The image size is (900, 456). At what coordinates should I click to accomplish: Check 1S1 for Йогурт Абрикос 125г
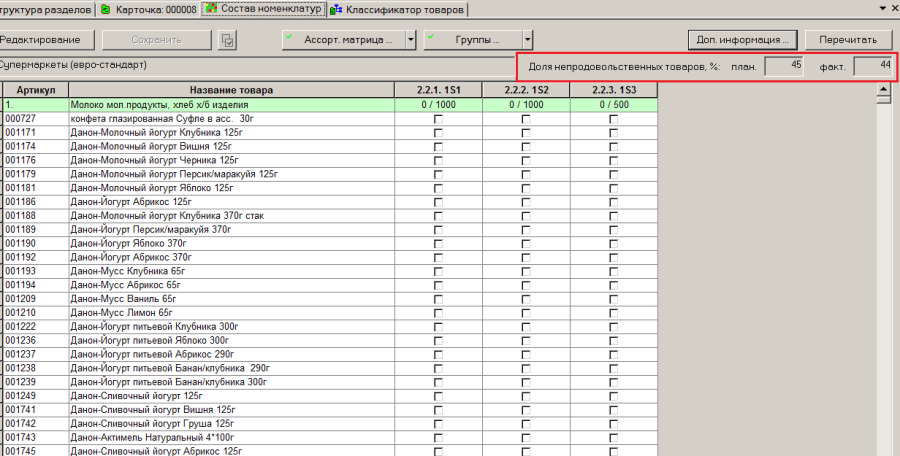click(x=439, y=202)
